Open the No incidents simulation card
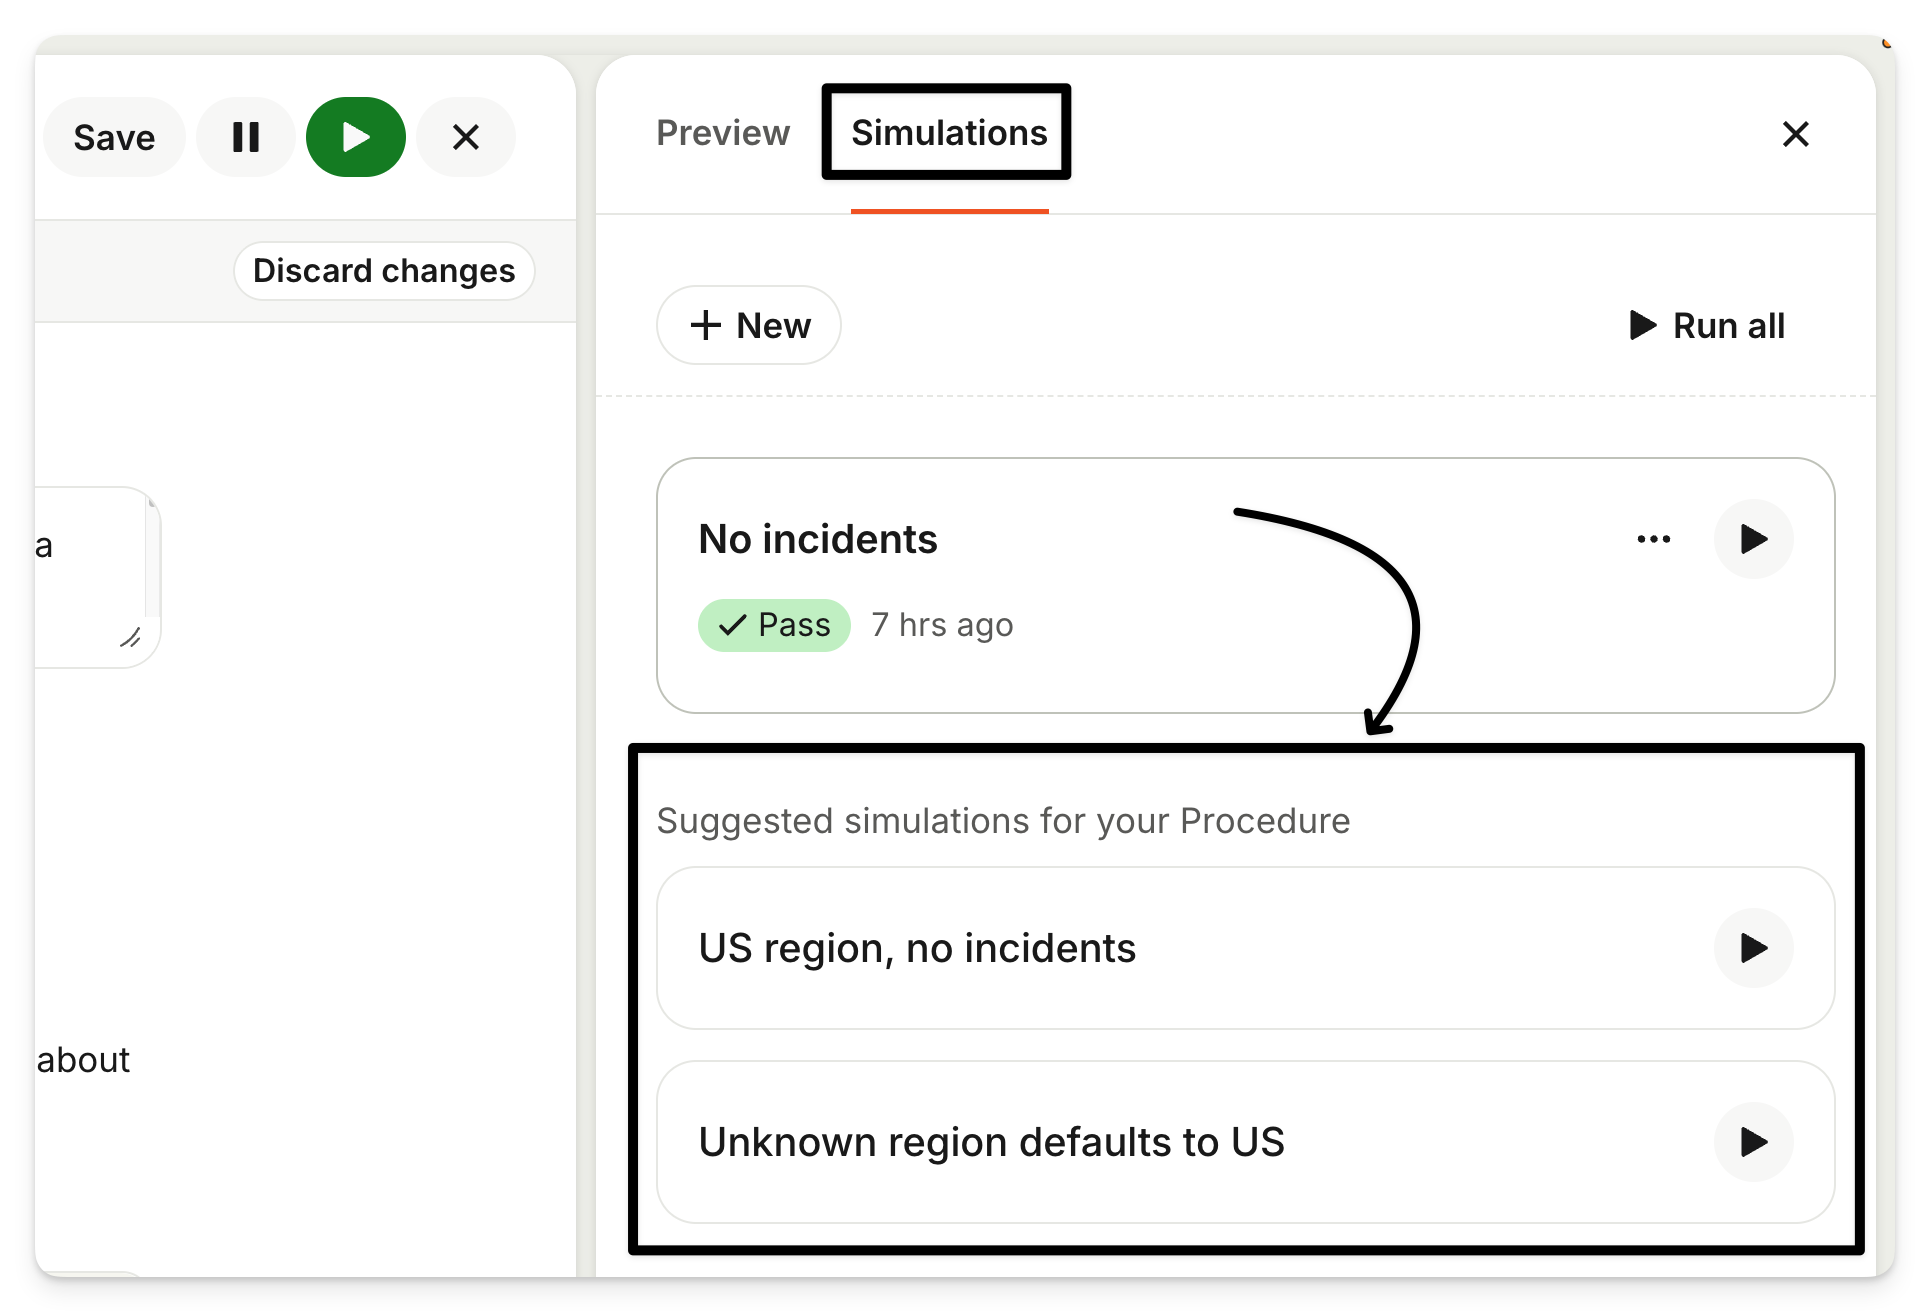Viewport: 1930px width, 1312px height. 1246,586
